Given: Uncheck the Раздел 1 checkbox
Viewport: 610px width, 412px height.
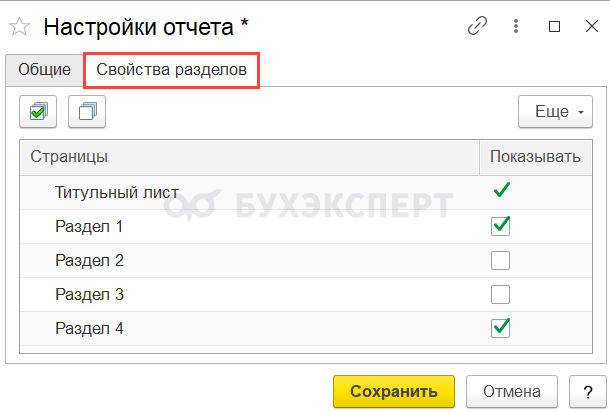Looking at the screenshot, I should tap(500, 226).
